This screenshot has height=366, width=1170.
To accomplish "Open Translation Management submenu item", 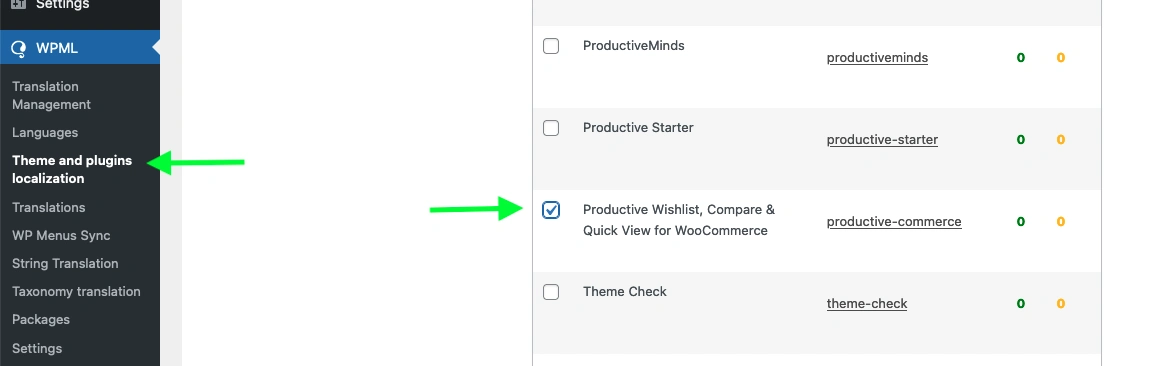I will tap(51, 95).
